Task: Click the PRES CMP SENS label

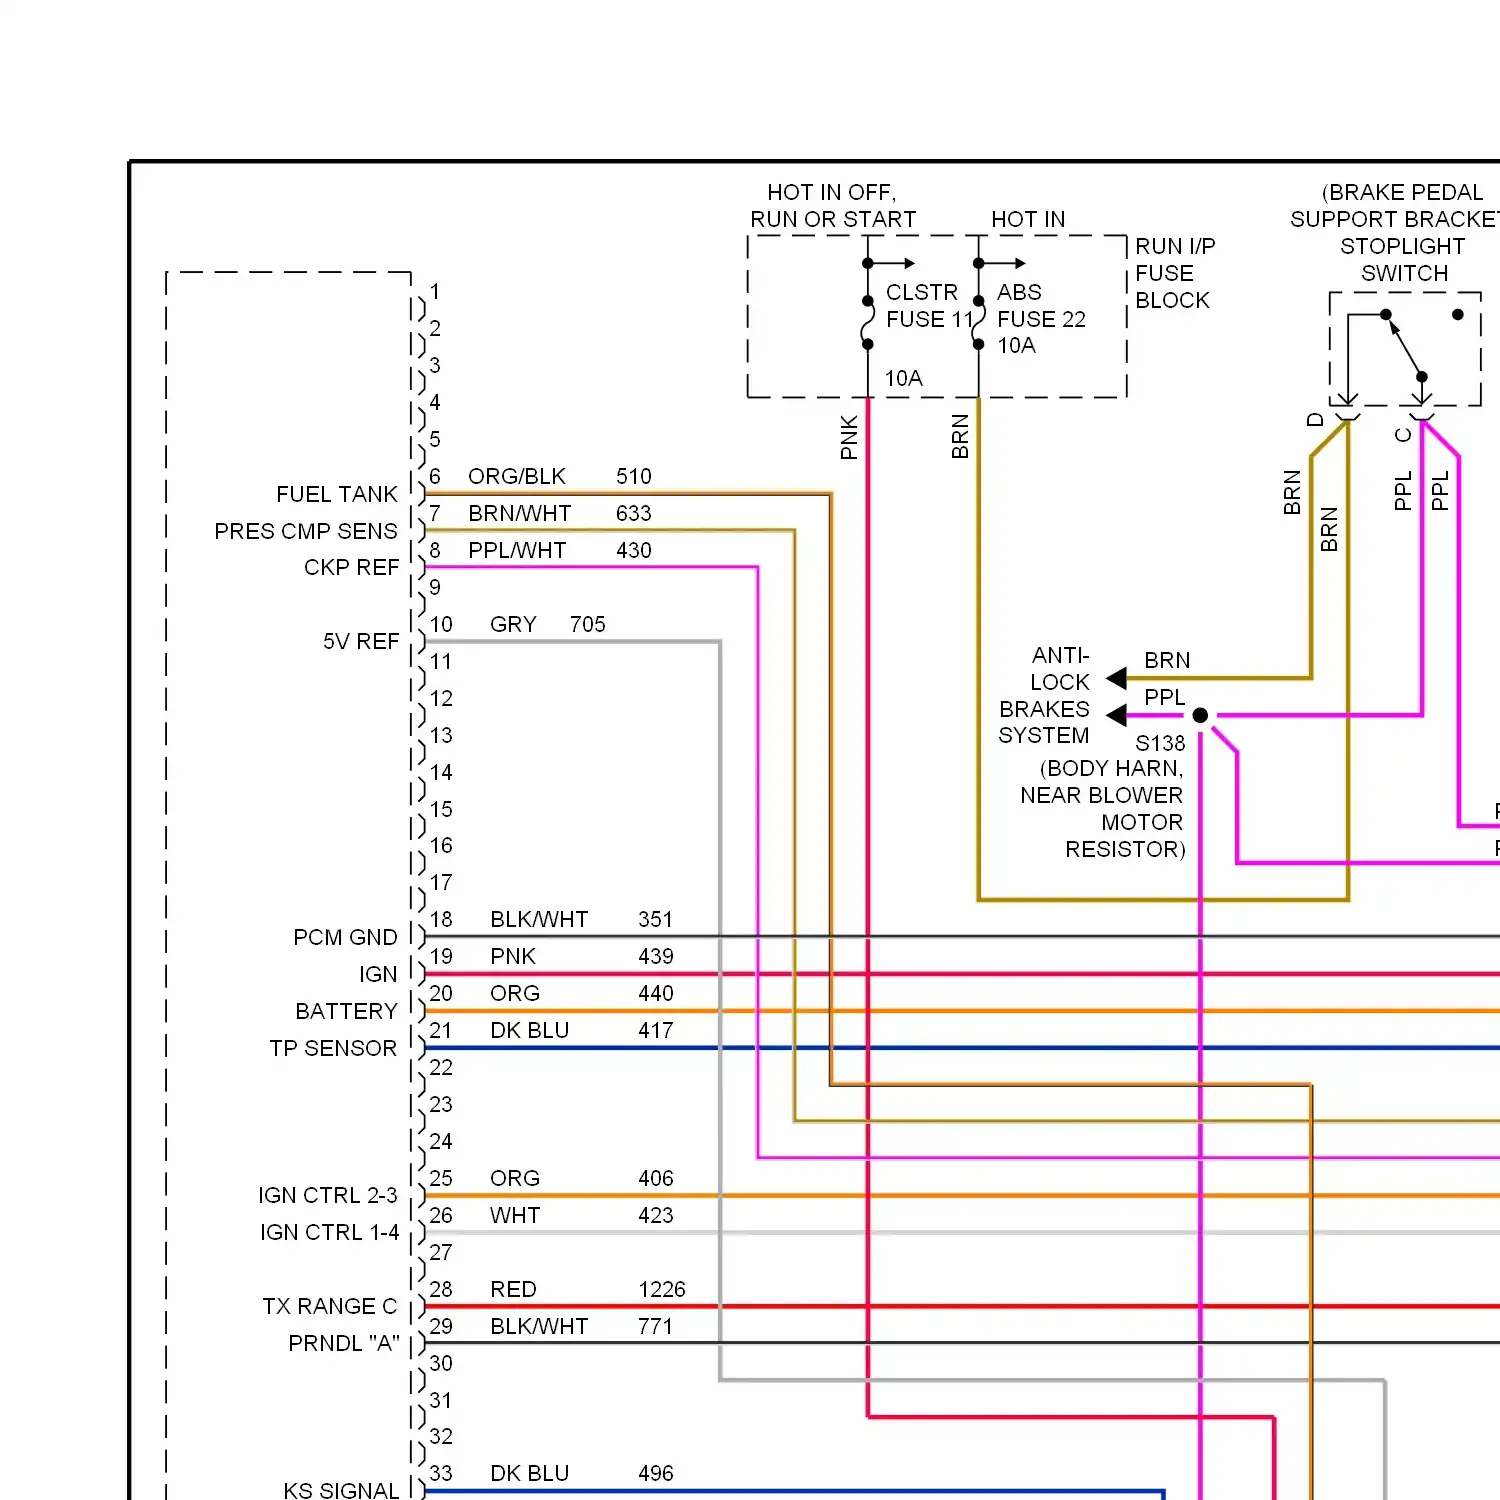Action: tap(306, 531)
